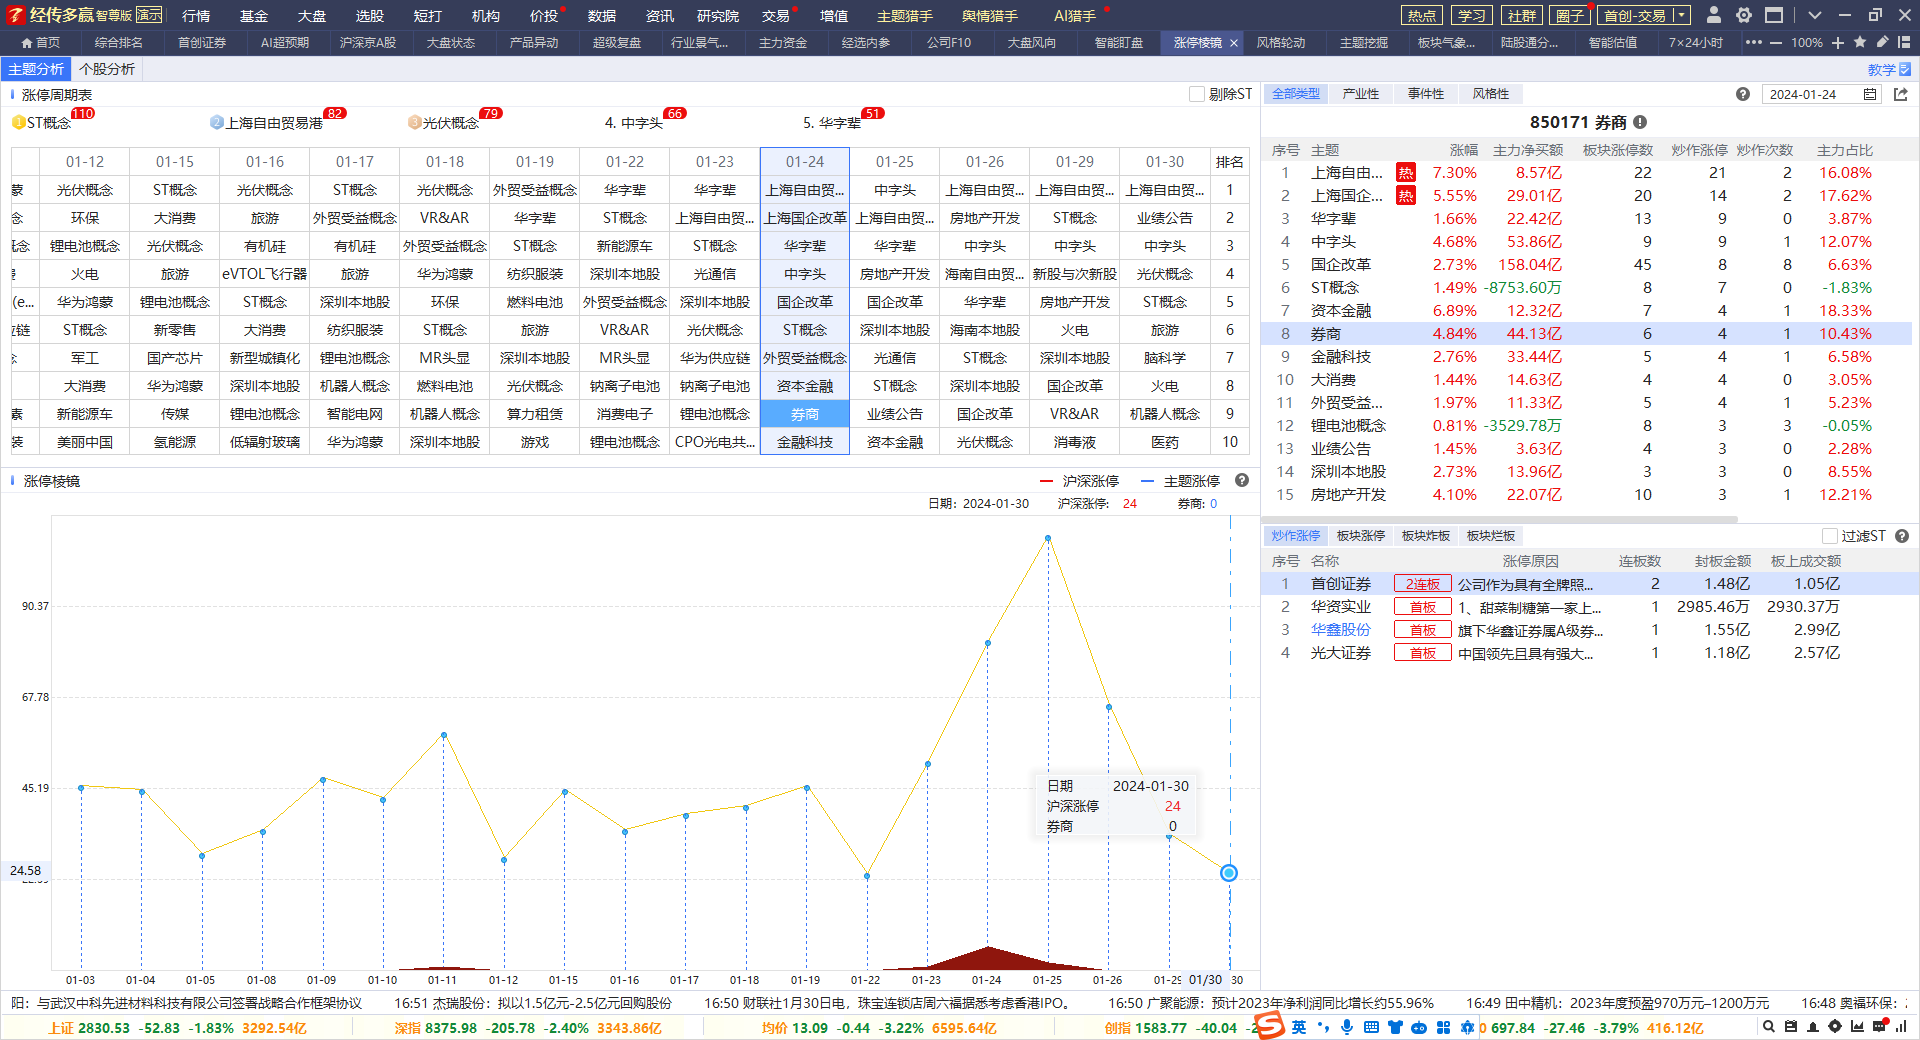Toggle the 教学 checkbox
1920x1040 pixels.
click(x=1905, y=69)
